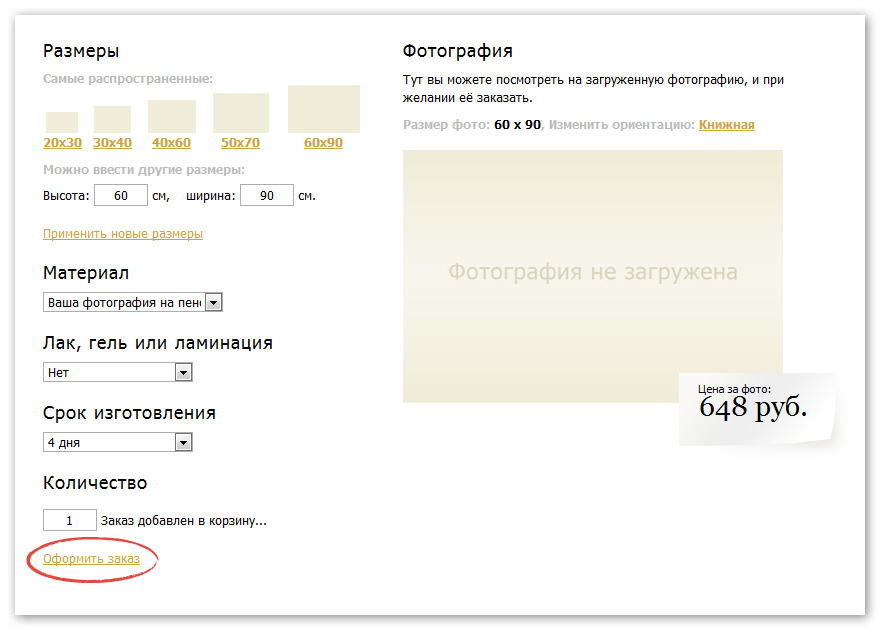Screen dimensions: 880x630
Task: Click the Размеры heading
Action: [x=81, y=52]
